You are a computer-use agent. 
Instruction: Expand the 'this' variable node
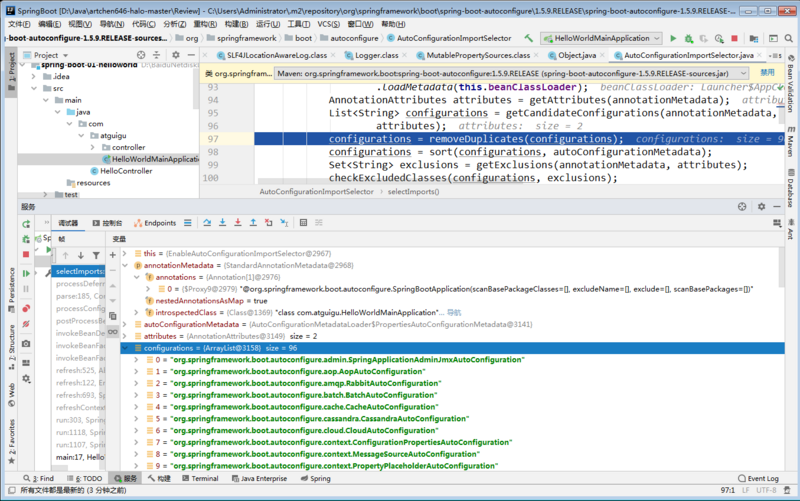coord(124,253)
